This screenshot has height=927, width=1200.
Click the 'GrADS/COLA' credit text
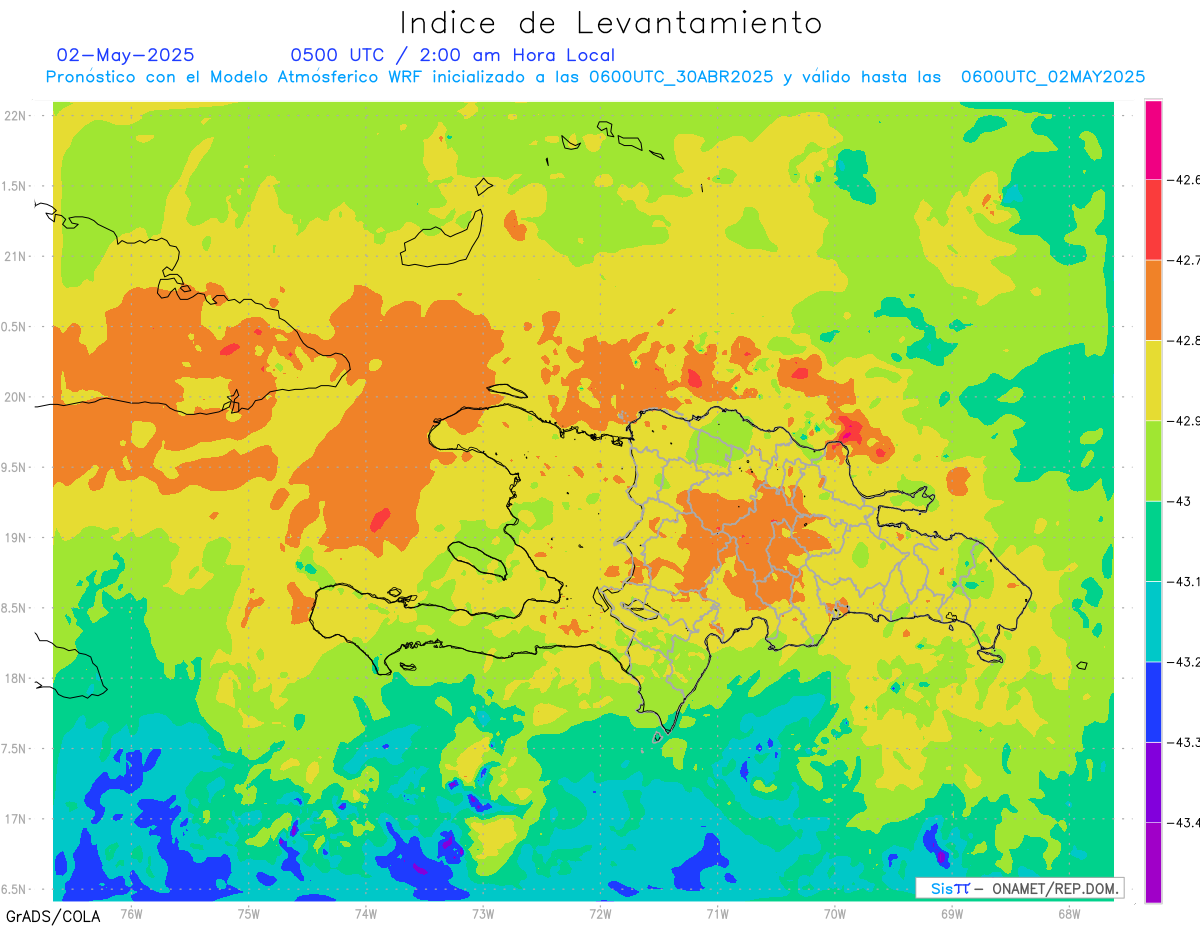coord(53,916)
